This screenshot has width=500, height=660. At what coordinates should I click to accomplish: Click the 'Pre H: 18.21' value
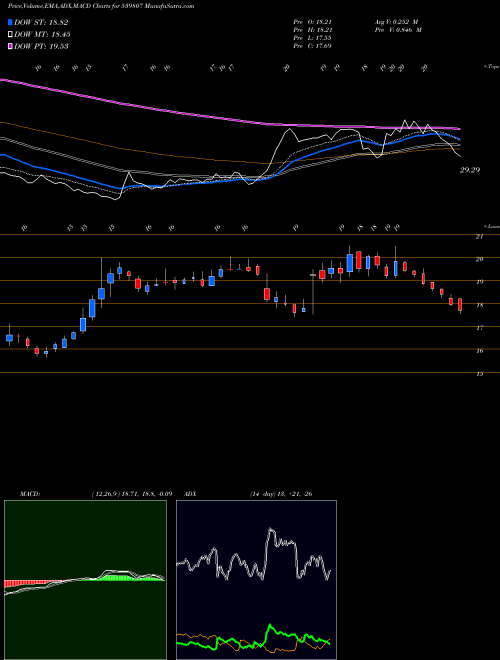(x=312, y=30)
